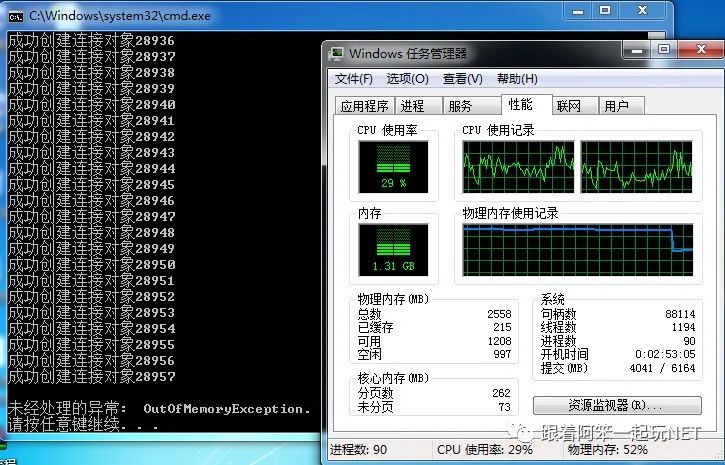Click the second CPU 使用记录 graph
Screen dimensions: 725x465
[x=637, y=167]
